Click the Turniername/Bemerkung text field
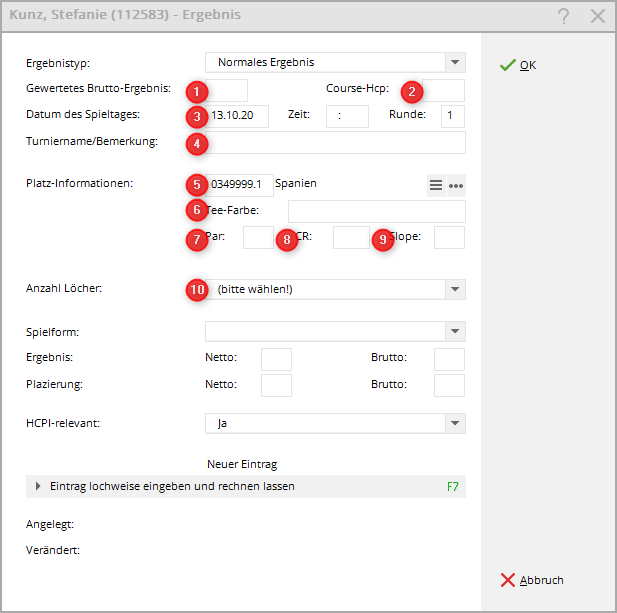Viewport: 617px width, 613px height. [336, 142]
